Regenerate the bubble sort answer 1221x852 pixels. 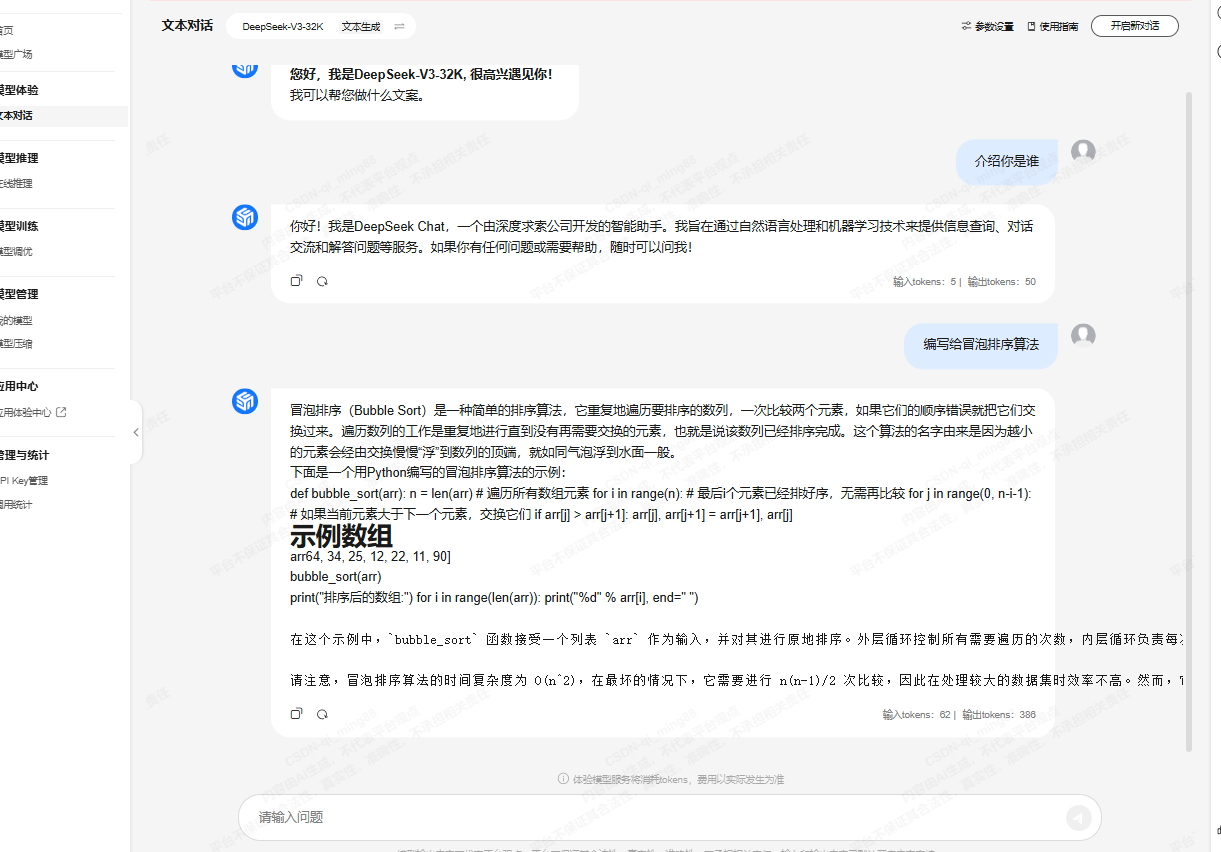[x=322, y=714]
